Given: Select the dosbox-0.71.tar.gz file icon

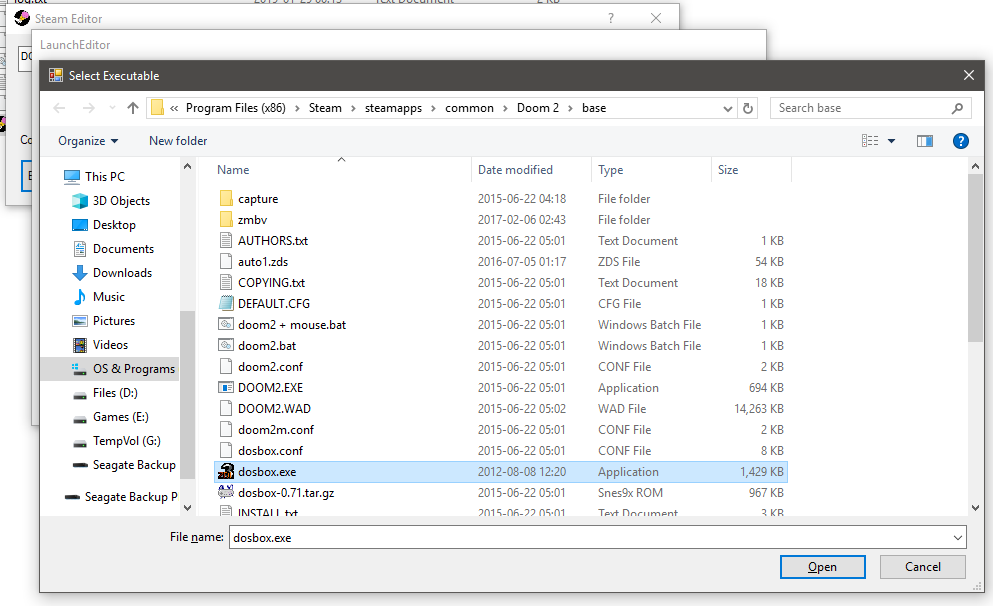Looking at the screenshot, I should tap(226, 492).
